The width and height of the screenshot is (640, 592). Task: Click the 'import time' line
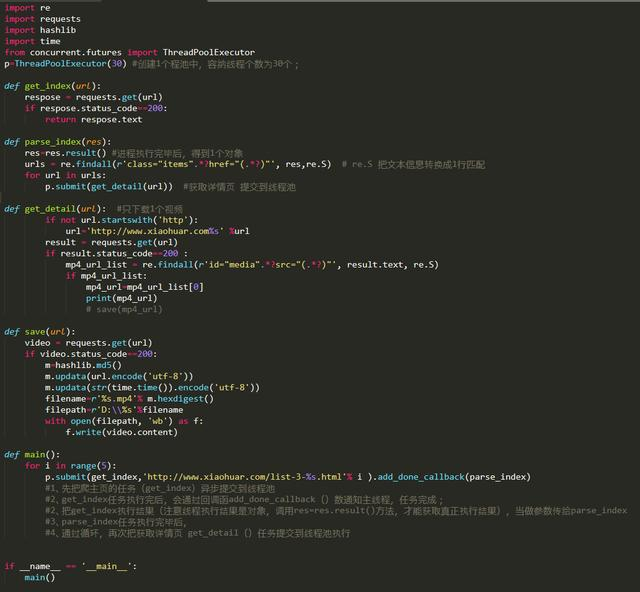(x=32, y=41)
